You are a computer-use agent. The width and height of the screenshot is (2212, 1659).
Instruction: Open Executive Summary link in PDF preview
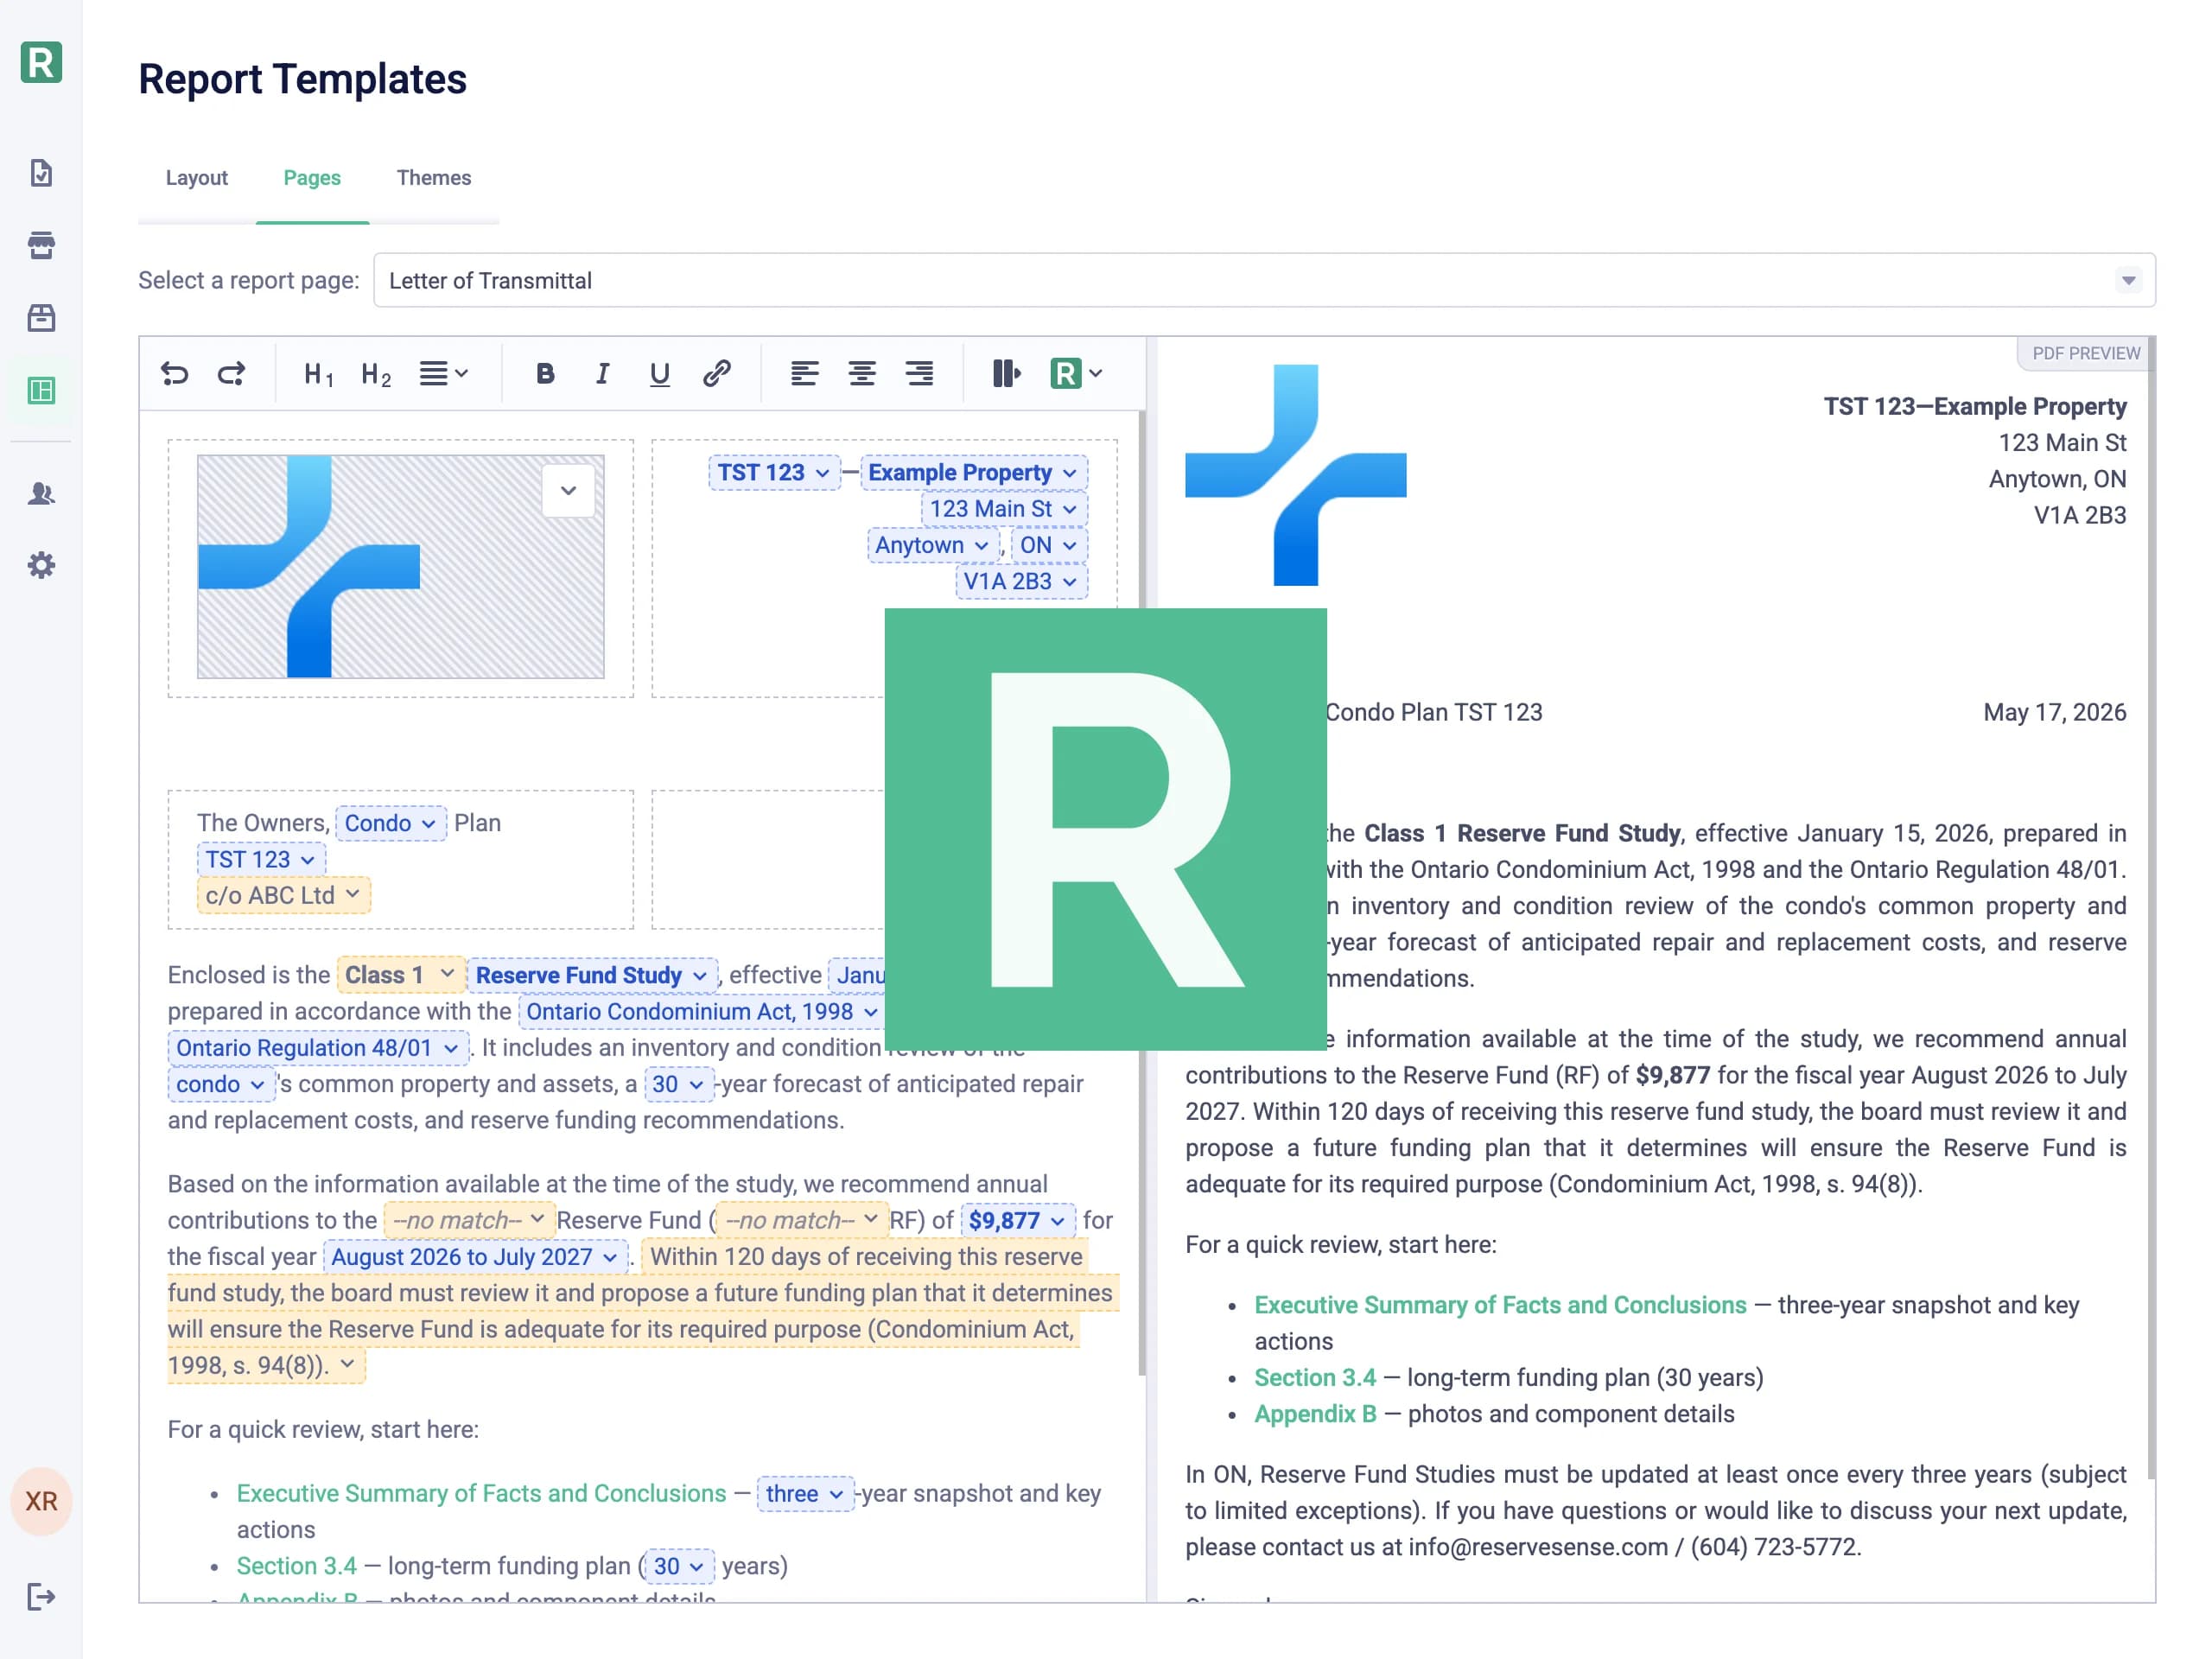[1500, 1305]
